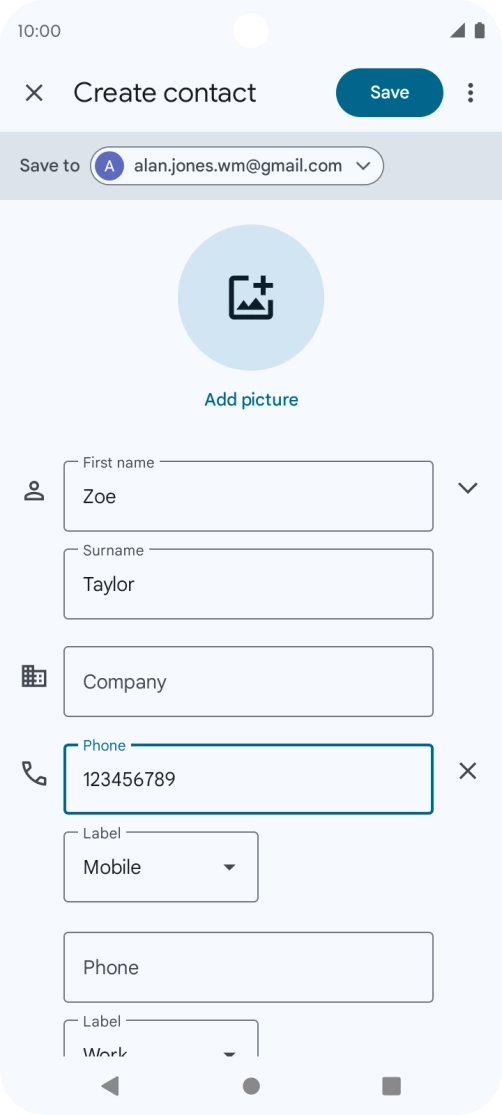Open the three-dot overflow menu
The height and width of the screenshot is (1115, 502).
coord(470,92)
